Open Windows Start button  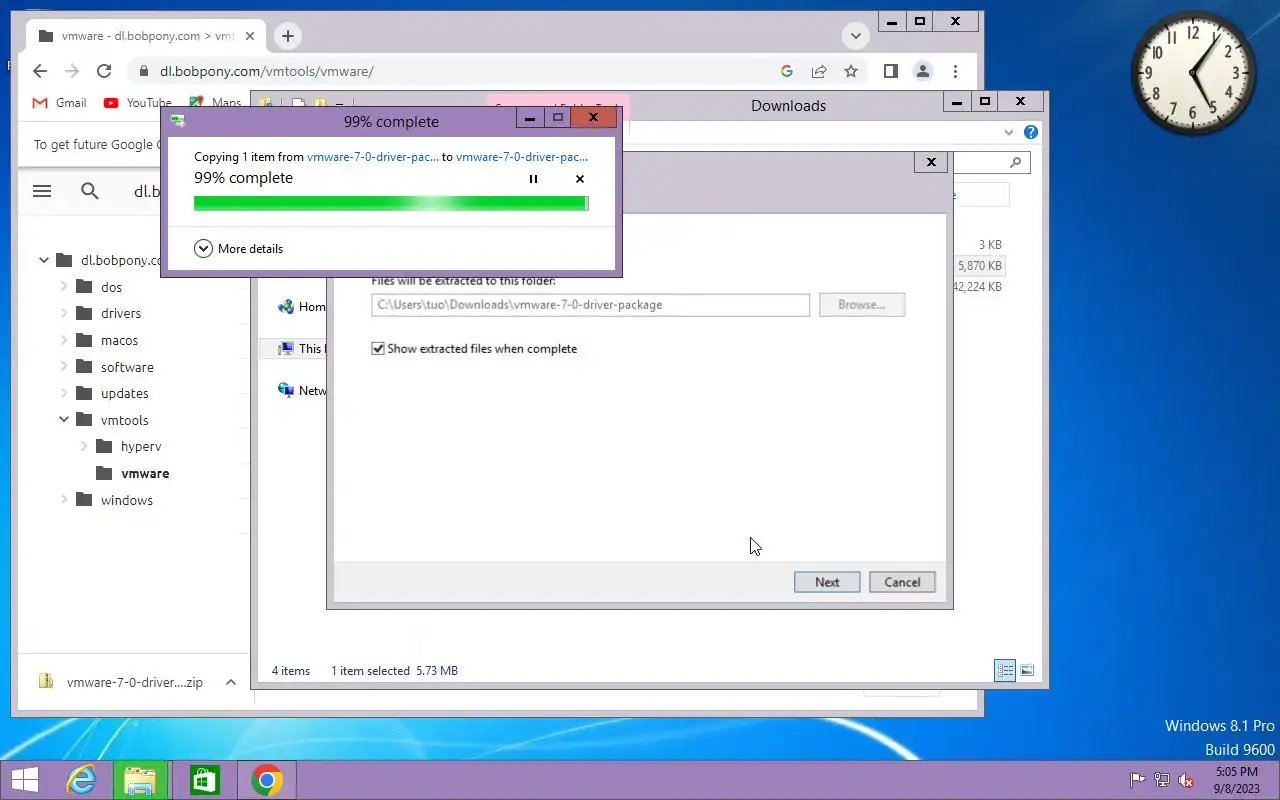coord(24,780)
